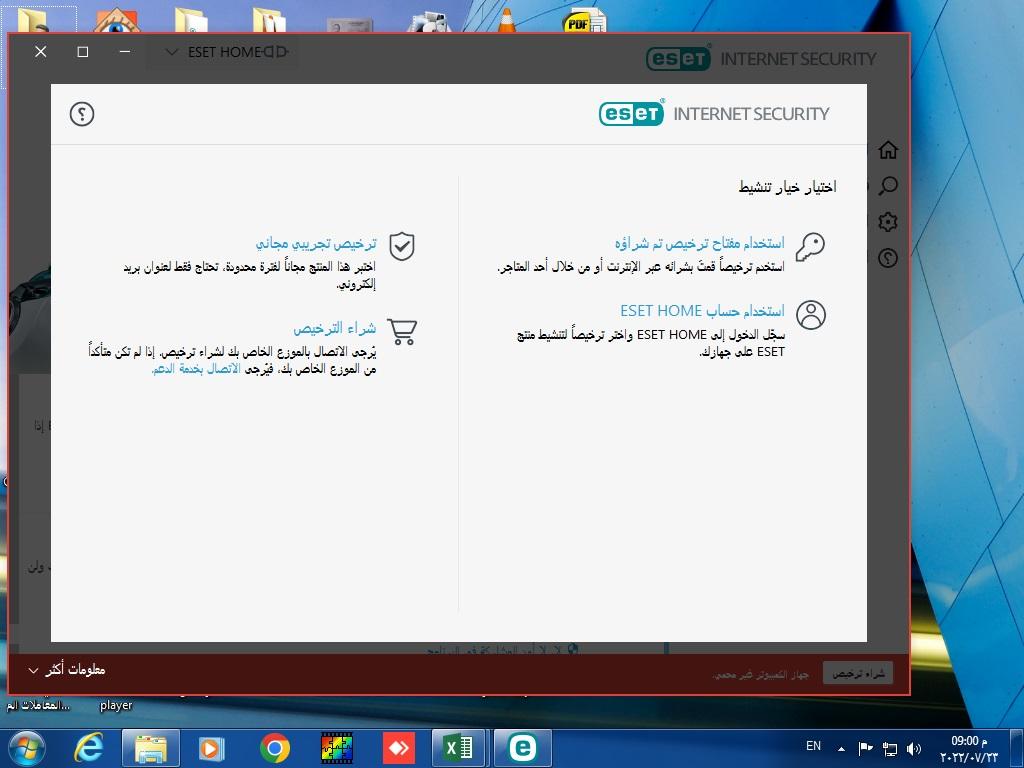Open the volume control in system tray
This screenshot has height=768, width=1024.
(914, 749)
